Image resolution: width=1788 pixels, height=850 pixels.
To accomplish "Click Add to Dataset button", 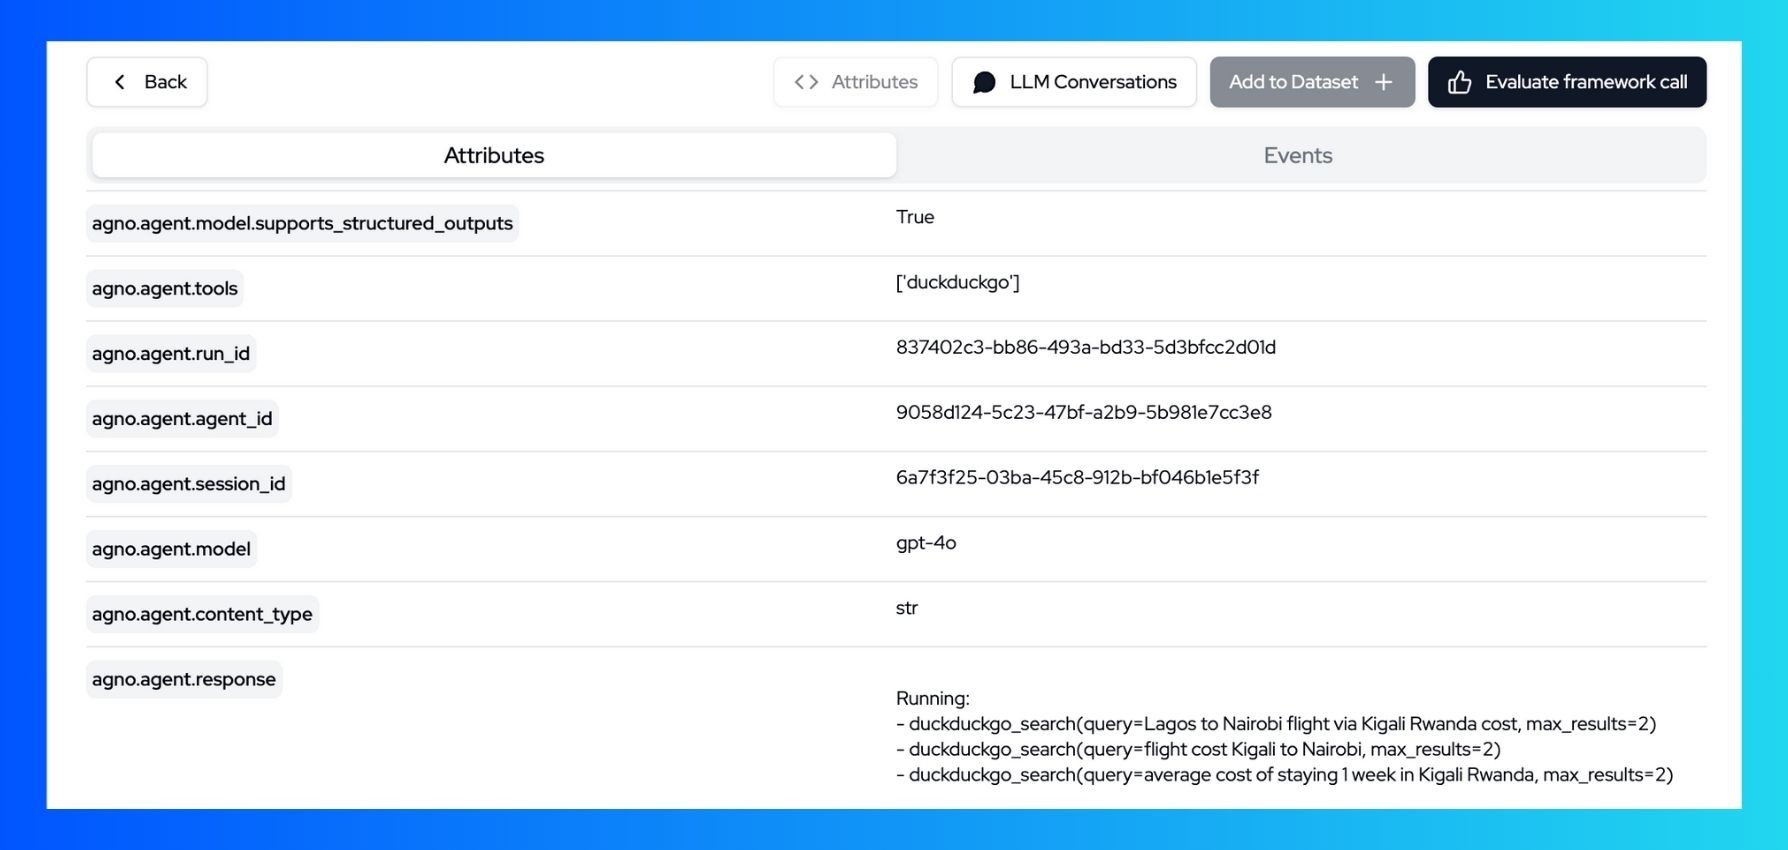I will (1312, 82).
